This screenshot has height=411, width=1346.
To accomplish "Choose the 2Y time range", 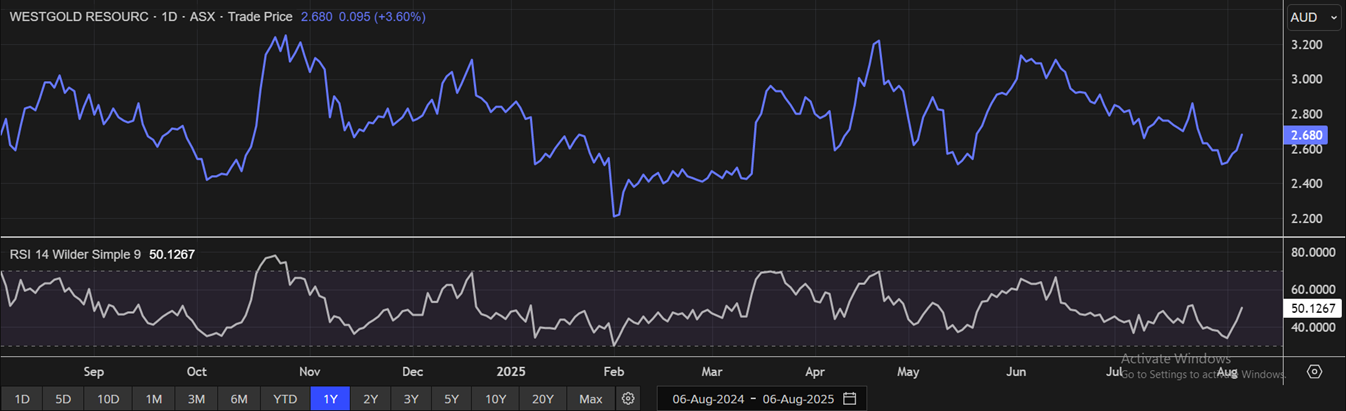I will tap(370, 399).
